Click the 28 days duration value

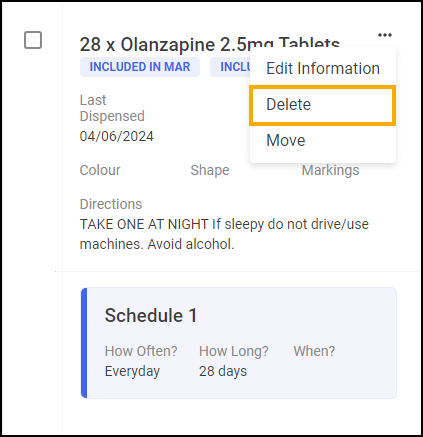[223, 371]
